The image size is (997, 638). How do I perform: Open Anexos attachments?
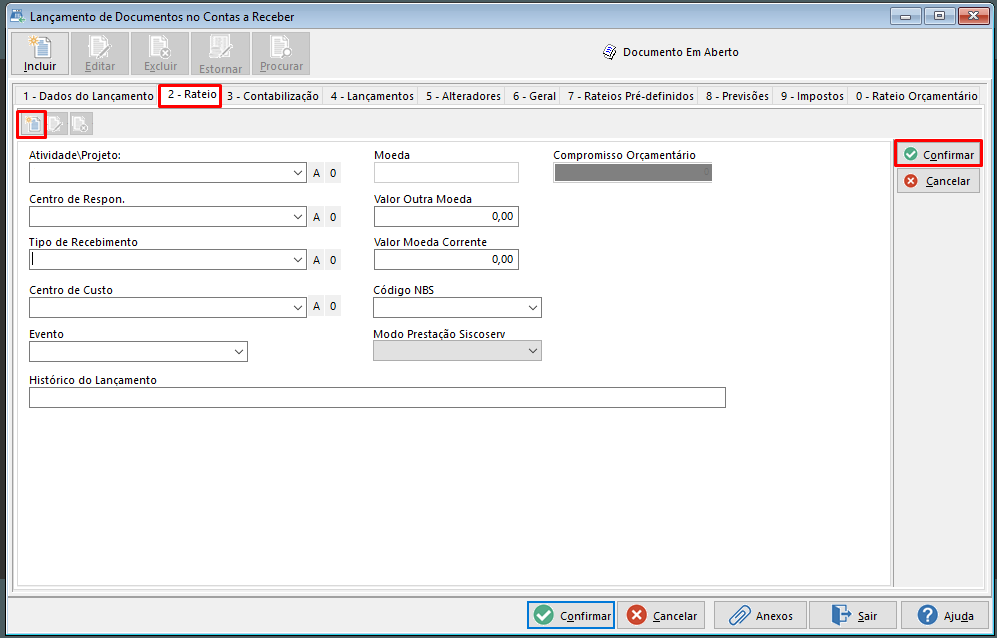pos(760,615)
